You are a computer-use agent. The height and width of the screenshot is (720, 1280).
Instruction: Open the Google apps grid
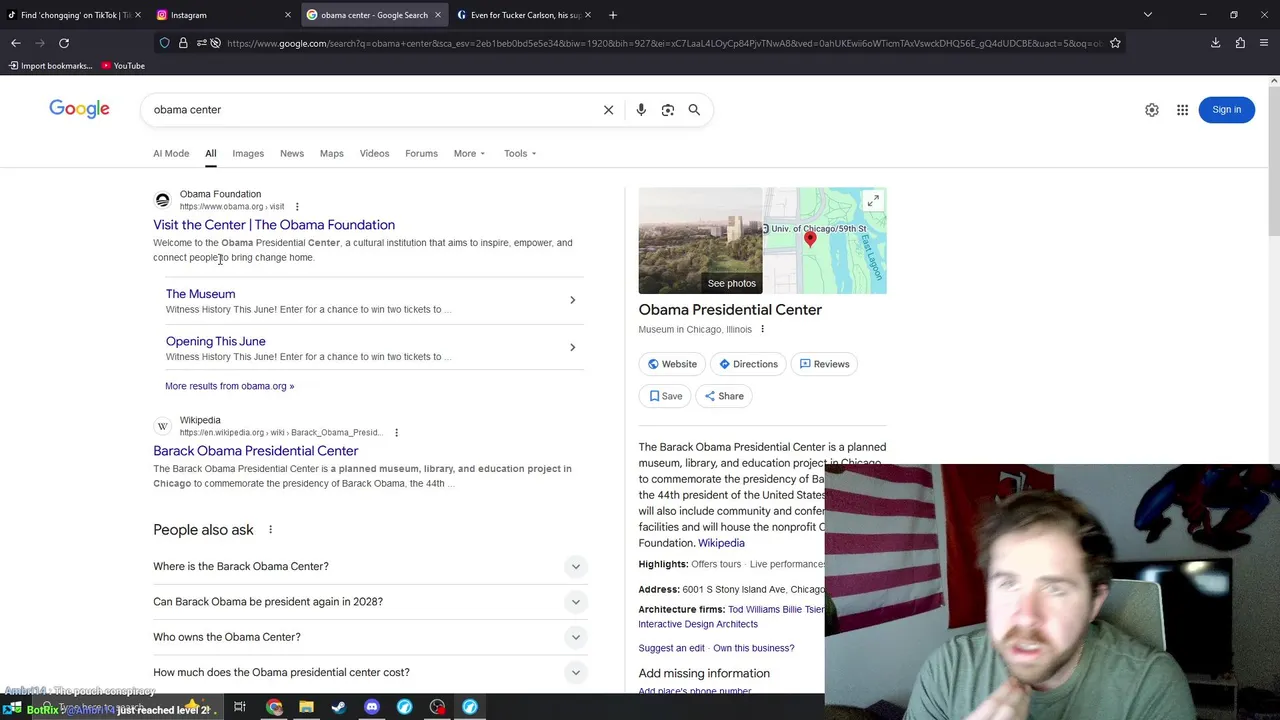point(1183,110)
